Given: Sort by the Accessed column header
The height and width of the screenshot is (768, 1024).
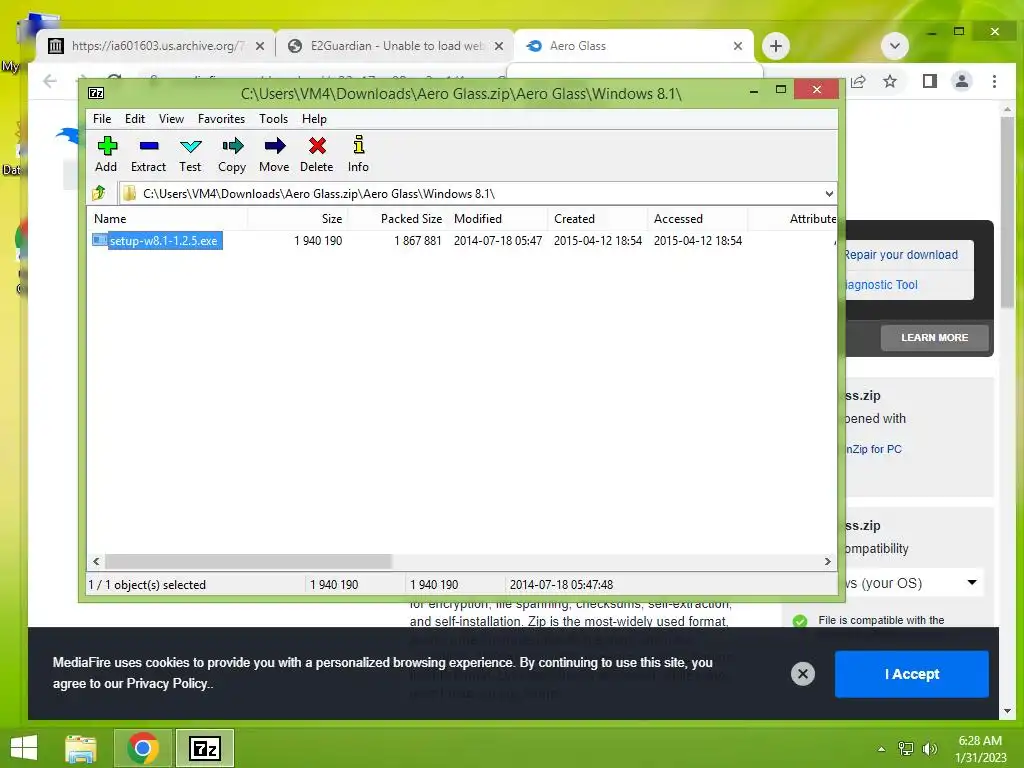Looking at the screenshot, I should click(697, 219).
